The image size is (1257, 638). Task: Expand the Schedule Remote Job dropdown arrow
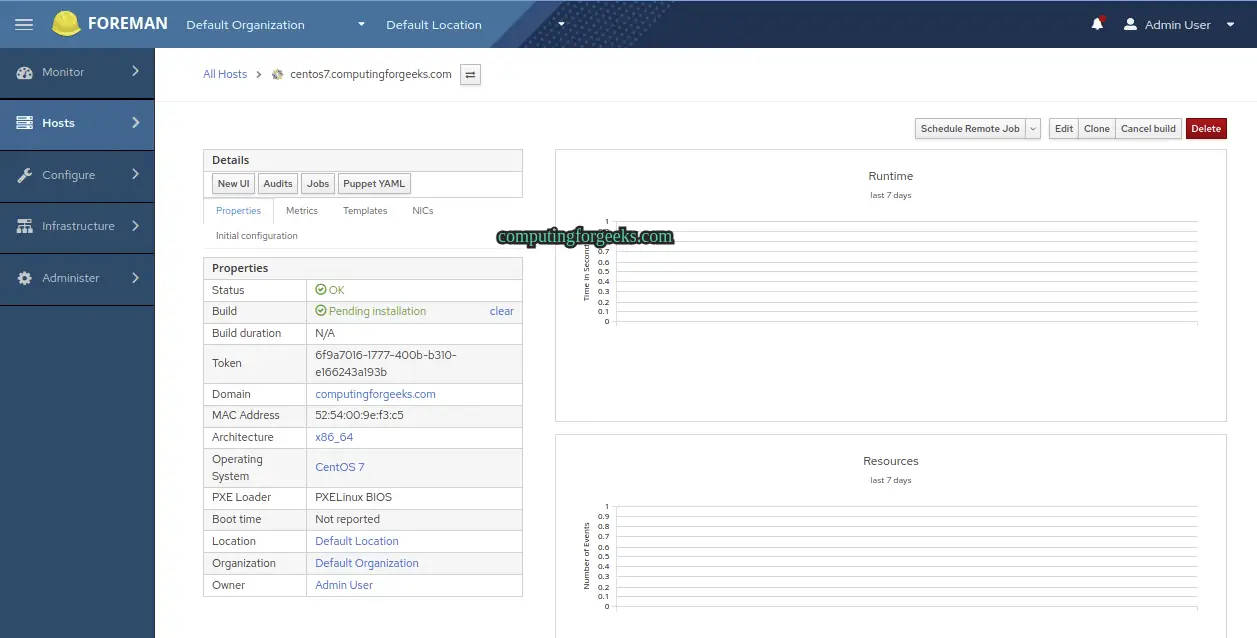click(1032, 128)
